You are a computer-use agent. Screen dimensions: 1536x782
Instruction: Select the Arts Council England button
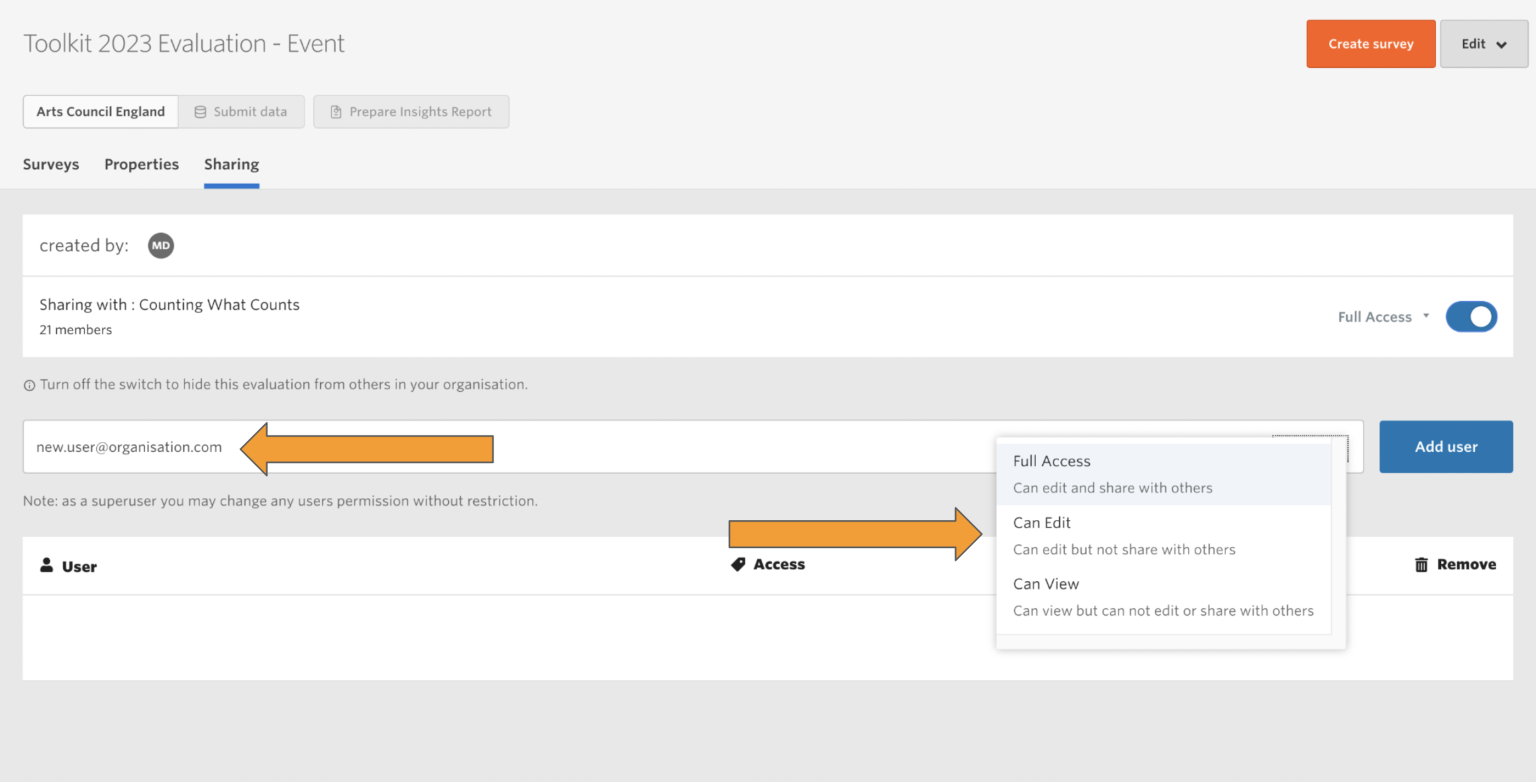[x=100, y=111]
